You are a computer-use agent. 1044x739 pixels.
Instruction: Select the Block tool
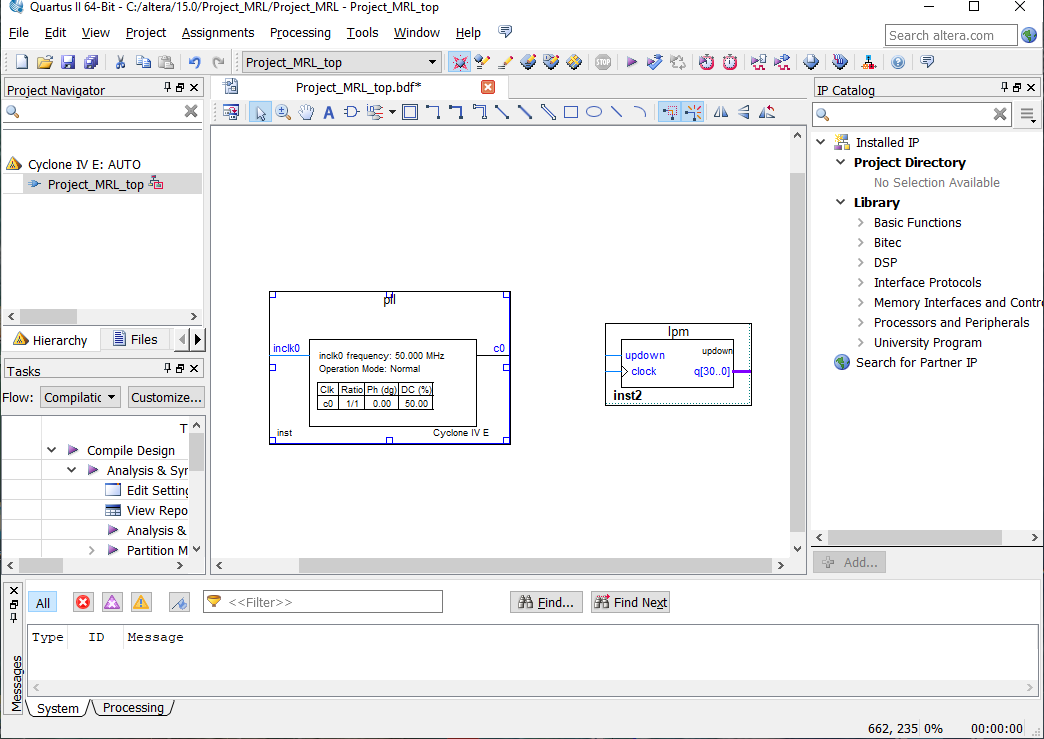click(x=410, y=112)
